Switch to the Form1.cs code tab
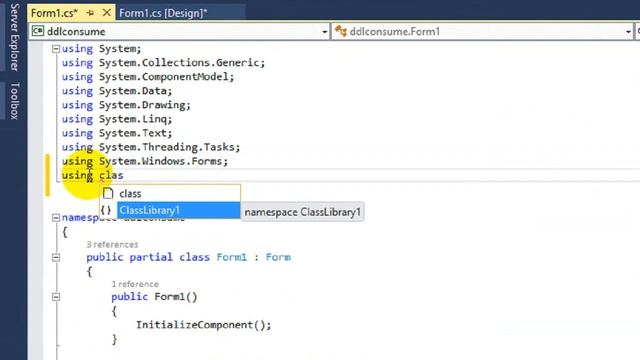 tap(54, 13)
